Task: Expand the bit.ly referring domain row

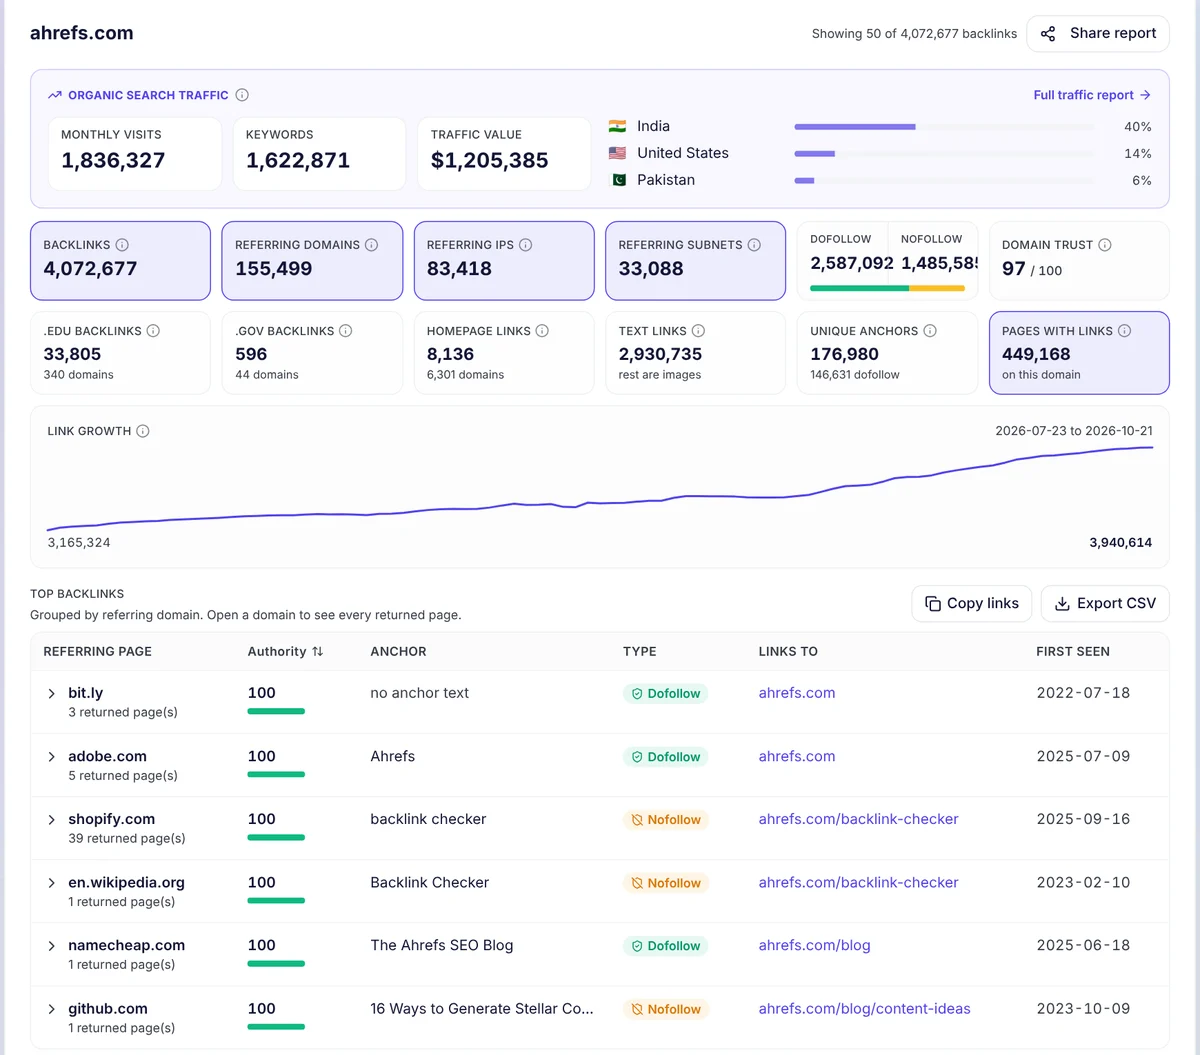Action: point(52,694)
